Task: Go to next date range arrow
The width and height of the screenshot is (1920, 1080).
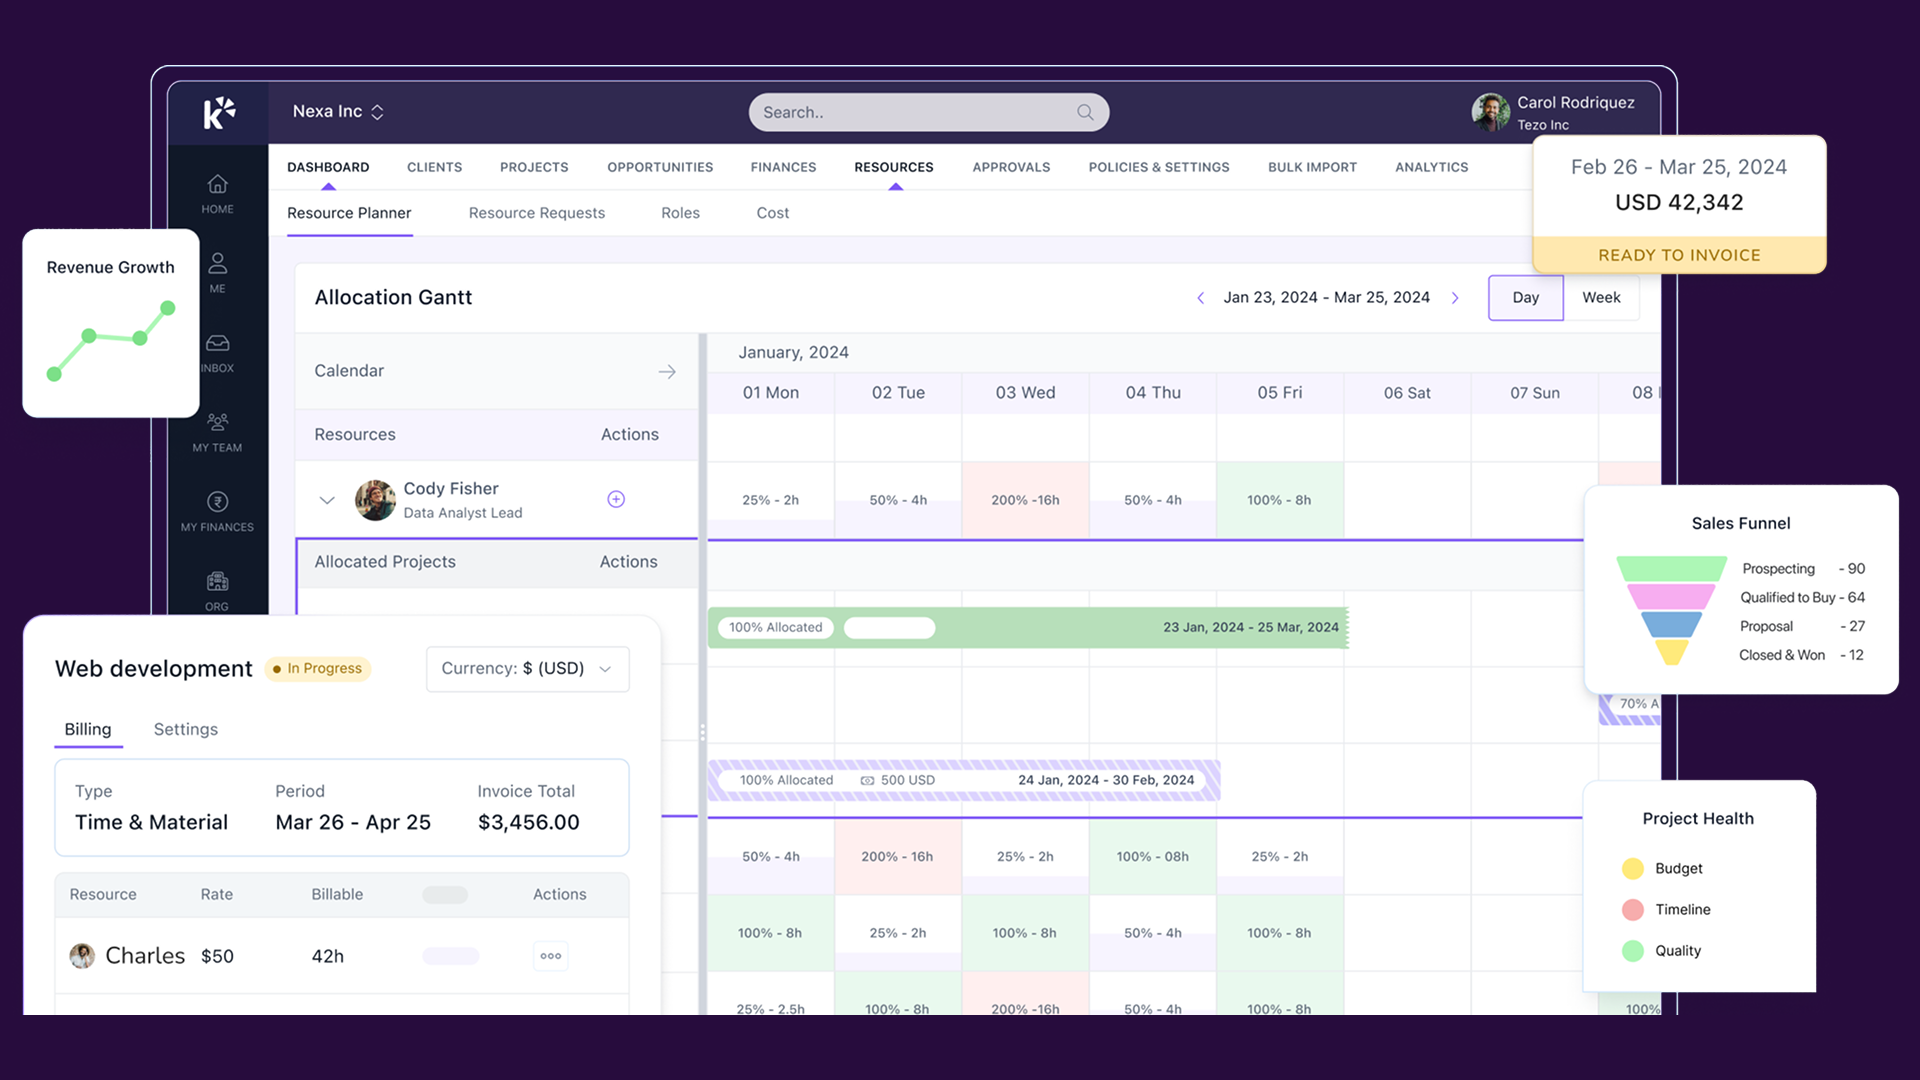Action: 1455,298
